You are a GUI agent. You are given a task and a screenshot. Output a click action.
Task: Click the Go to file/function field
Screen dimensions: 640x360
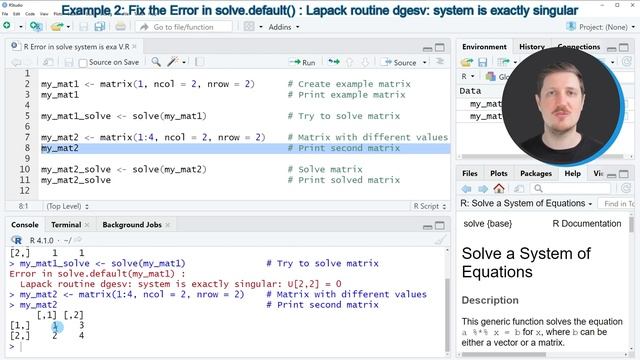[x=184, y=27]
